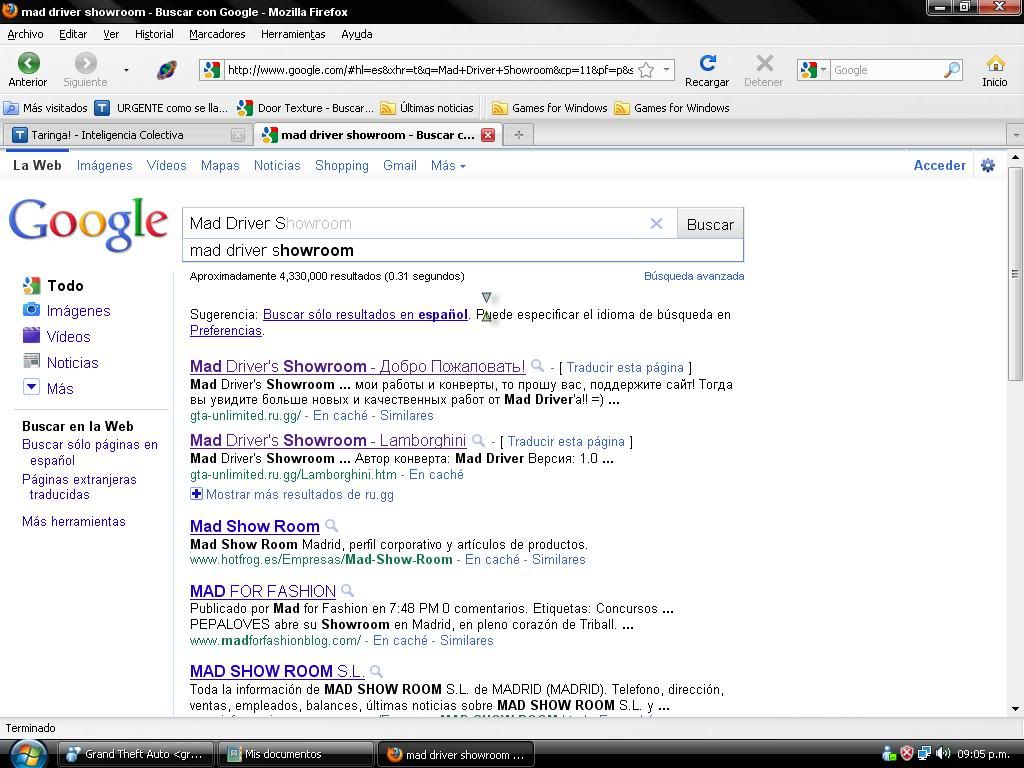Screen dimensions: 1024x768
Task: Expand the Más arrow in left sidebar
Action: (31, 387)
